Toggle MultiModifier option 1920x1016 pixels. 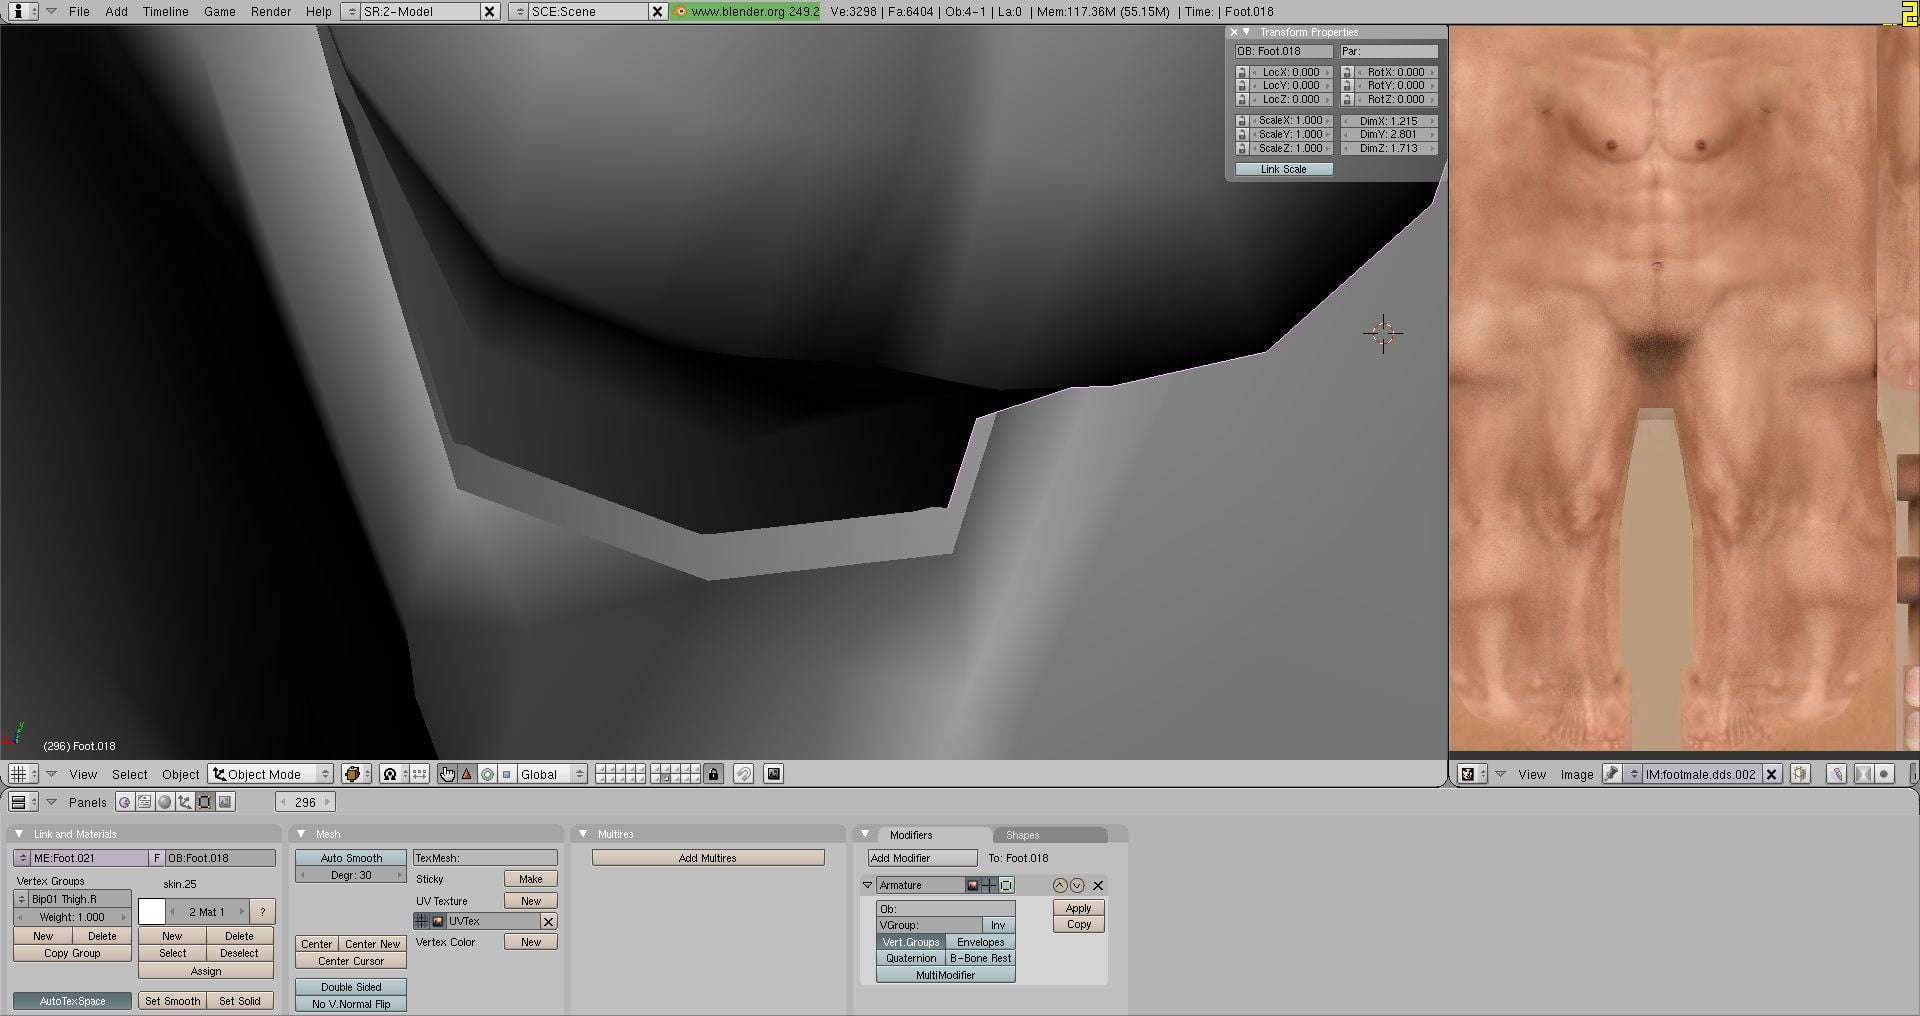point(946,975)
